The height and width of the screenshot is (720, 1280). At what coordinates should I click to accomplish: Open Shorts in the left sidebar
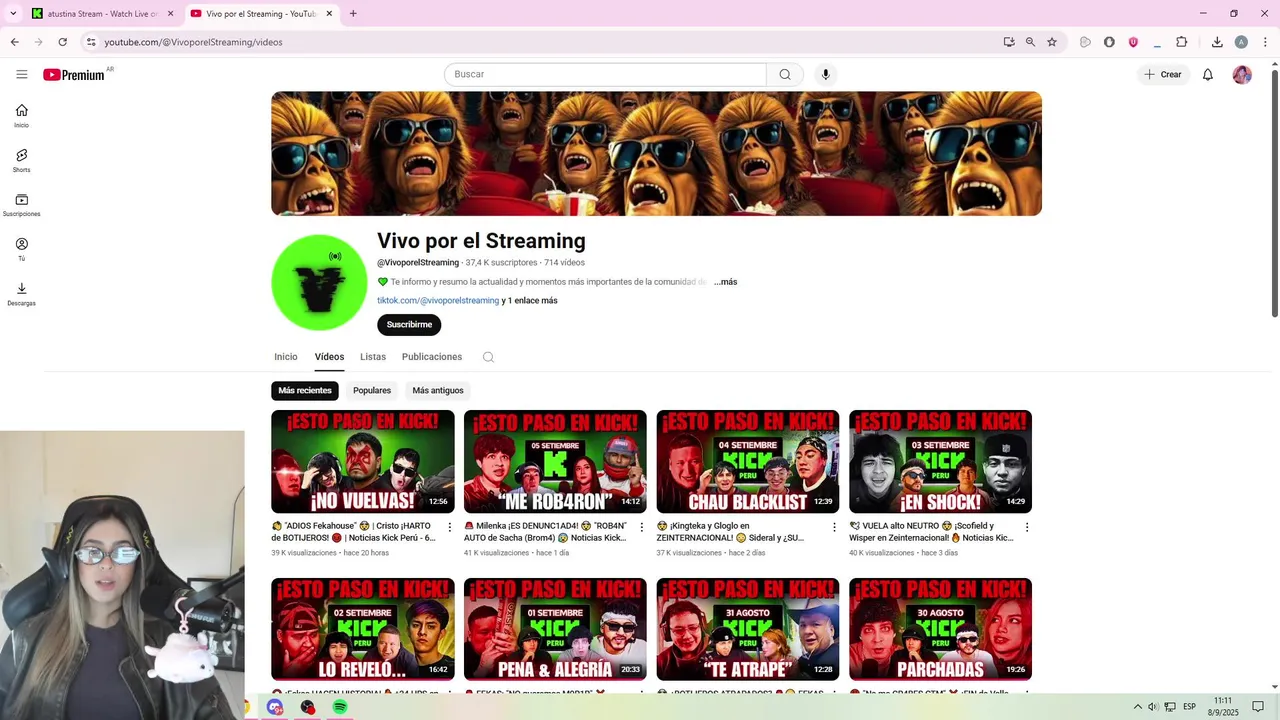click(21, 160)
